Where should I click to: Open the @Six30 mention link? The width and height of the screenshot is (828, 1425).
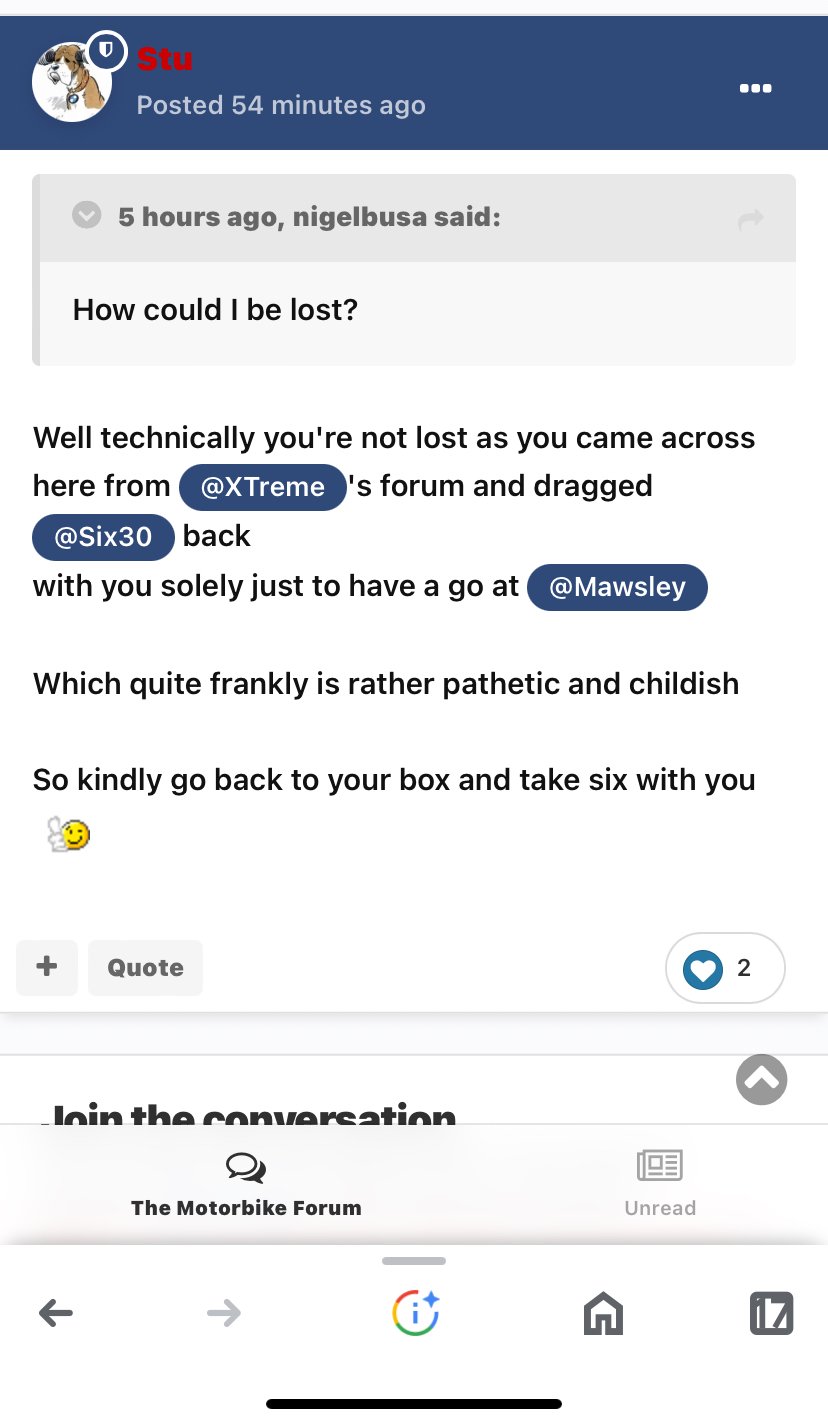[x=103, y=536]
